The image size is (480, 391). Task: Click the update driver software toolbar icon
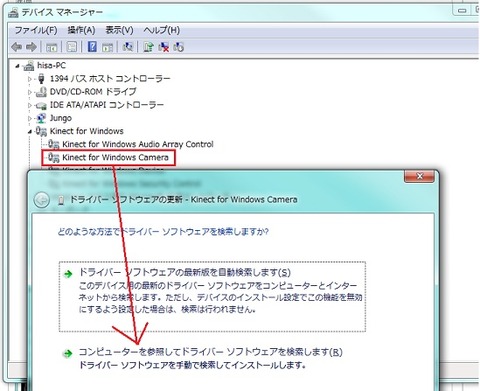pos(148,47)
